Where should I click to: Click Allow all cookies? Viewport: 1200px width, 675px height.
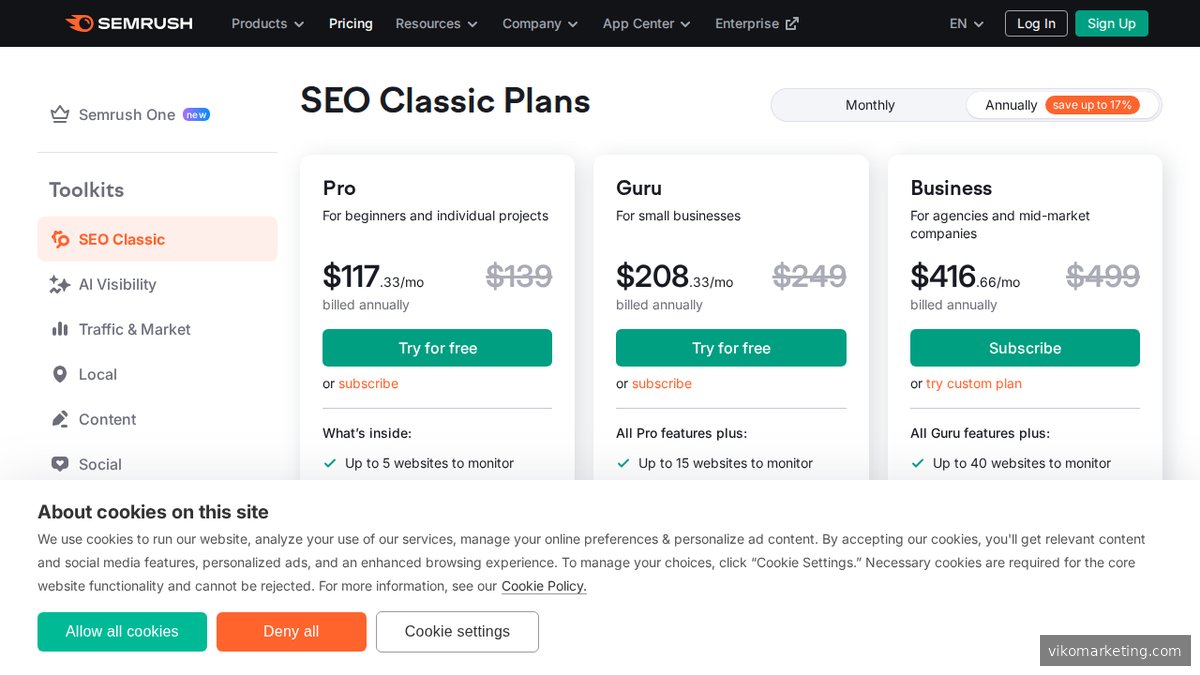click(x=122, y=631)
